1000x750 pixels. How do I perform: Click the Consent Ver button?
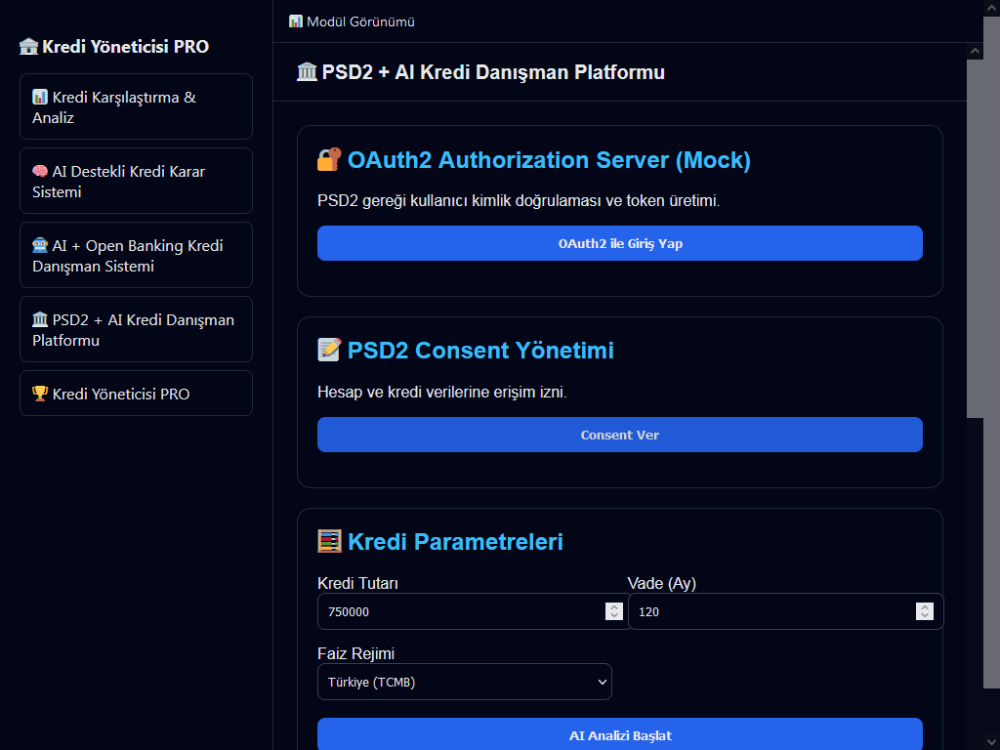(620, 434)
